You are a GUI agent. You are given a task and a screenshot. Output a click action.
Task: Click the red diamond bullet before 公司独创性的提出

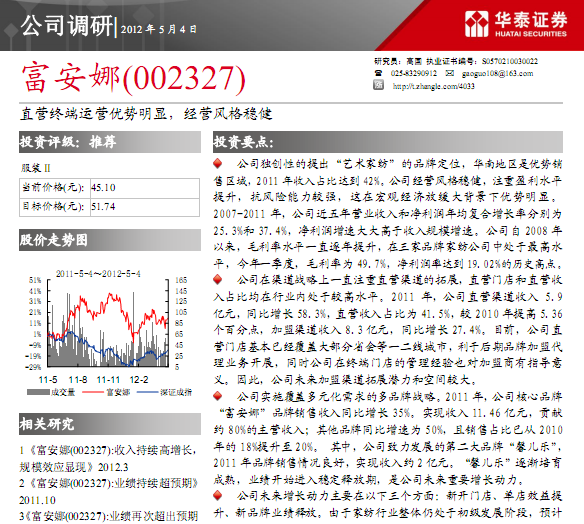218,163
